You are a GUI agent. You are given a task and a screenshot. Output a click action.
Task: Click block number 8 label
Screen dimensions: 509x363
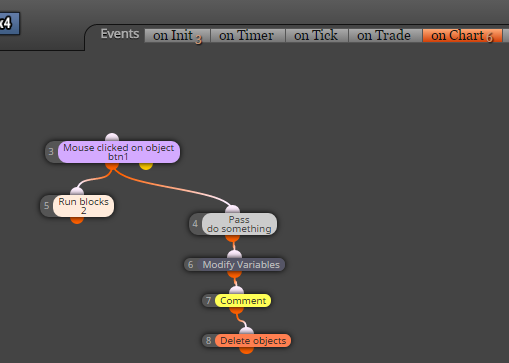click(208, 341)
